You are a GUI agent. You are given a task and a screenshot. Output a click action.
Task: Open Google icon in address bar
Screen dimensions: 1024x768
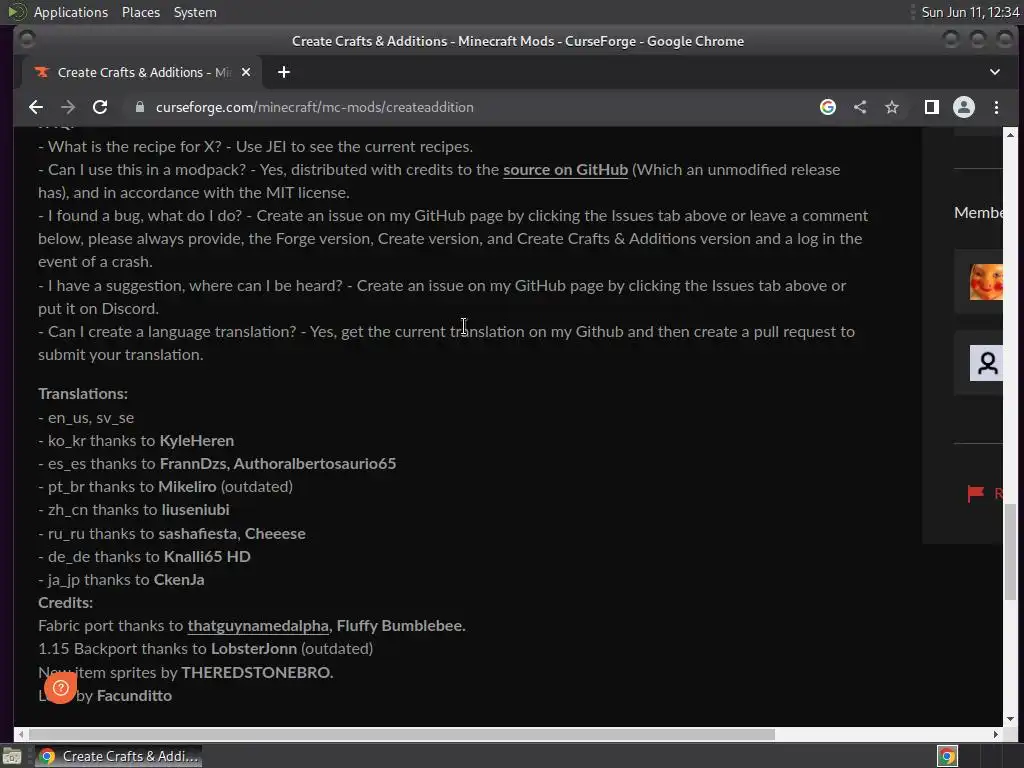point(827,107)
